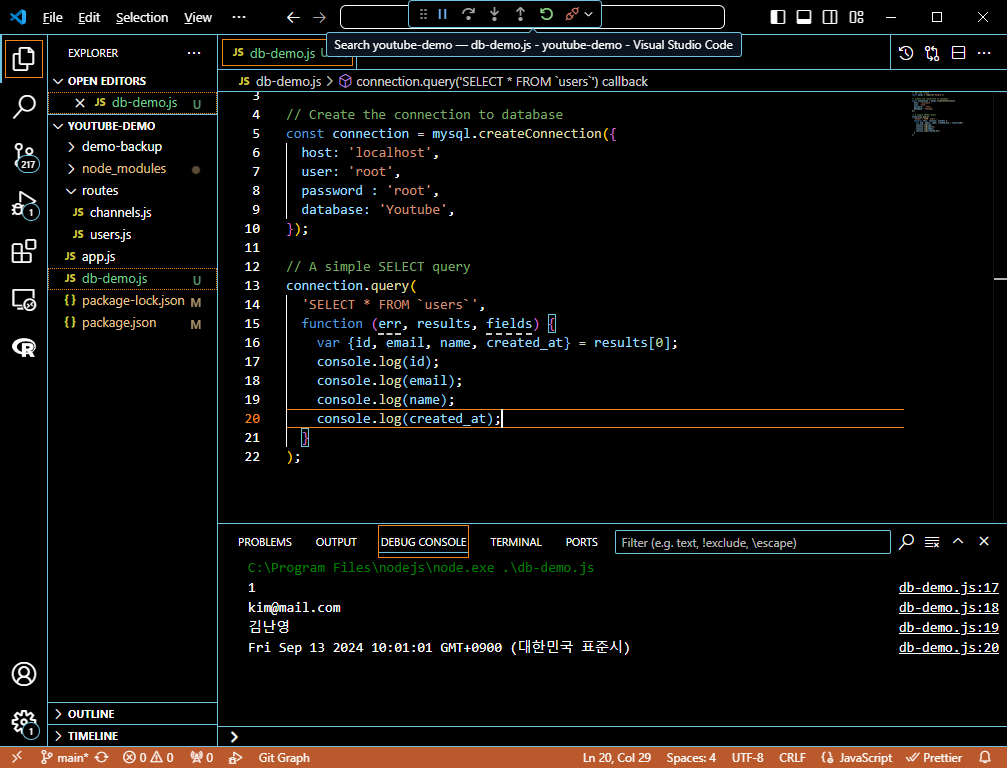Collapse the Open Editors section
The width and height of the screenshot is (1007, 768).
[x=58, y=81]
